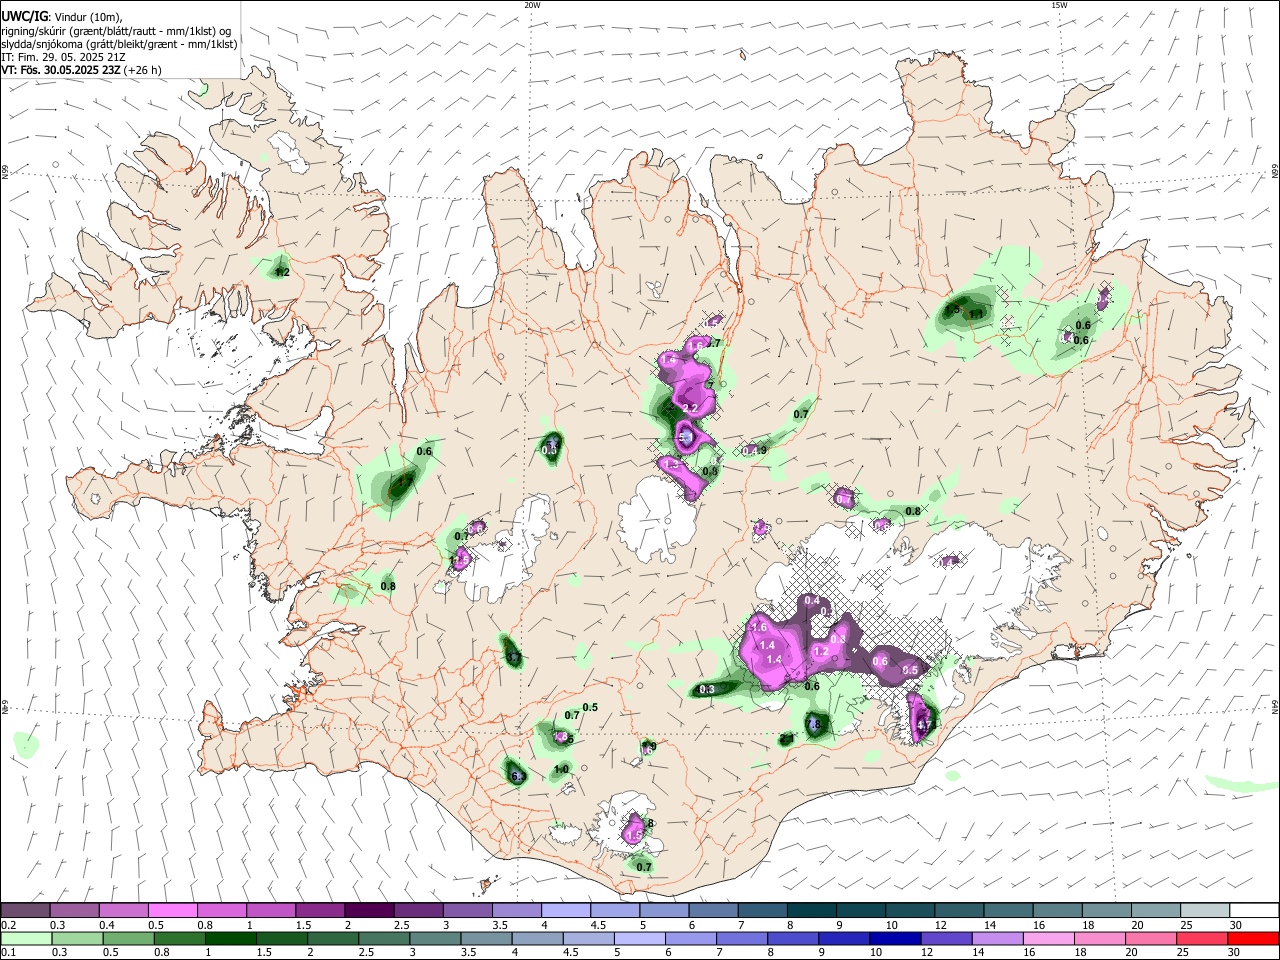Click the 'UWC/IG: Vindur (10m),' title line

pyautogui.click(x=62, y=17)
